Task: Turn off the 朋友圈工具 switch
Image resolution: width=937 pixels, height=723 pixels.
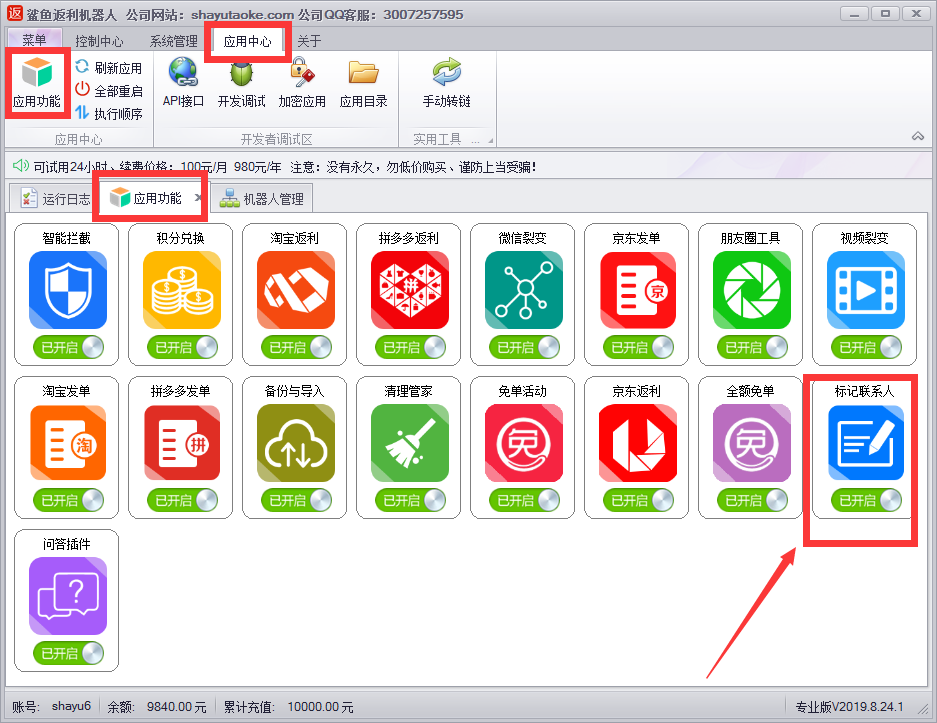Action: 753,347
